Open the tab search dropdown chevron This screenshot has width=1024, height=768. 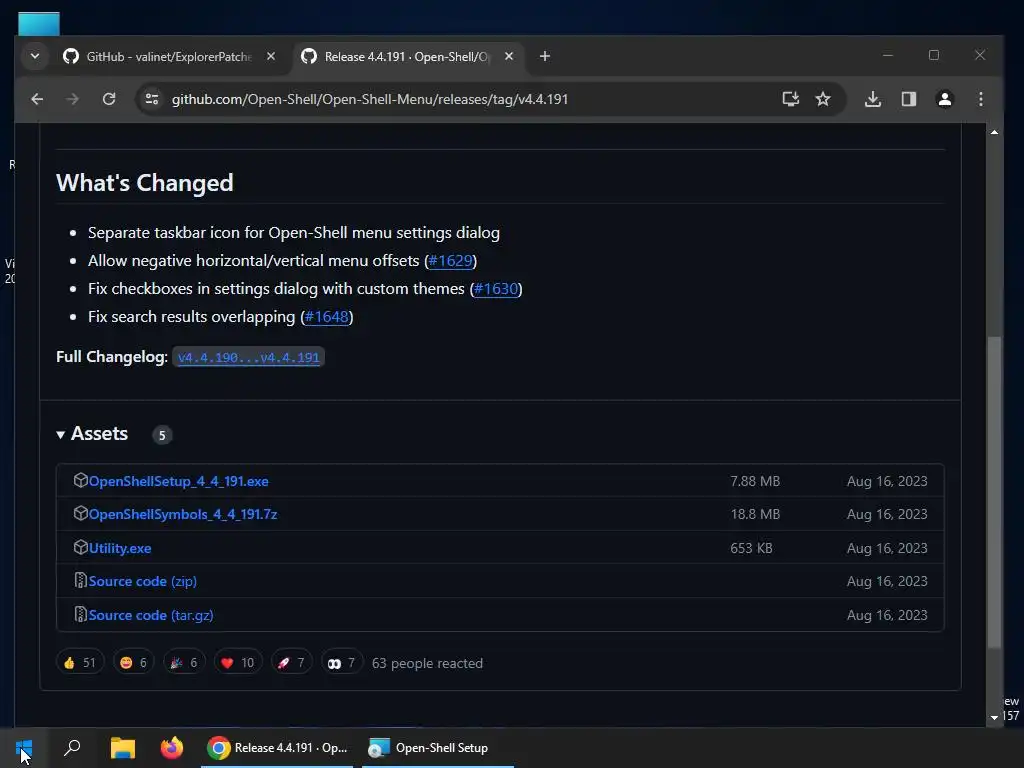tap(35, 56)
